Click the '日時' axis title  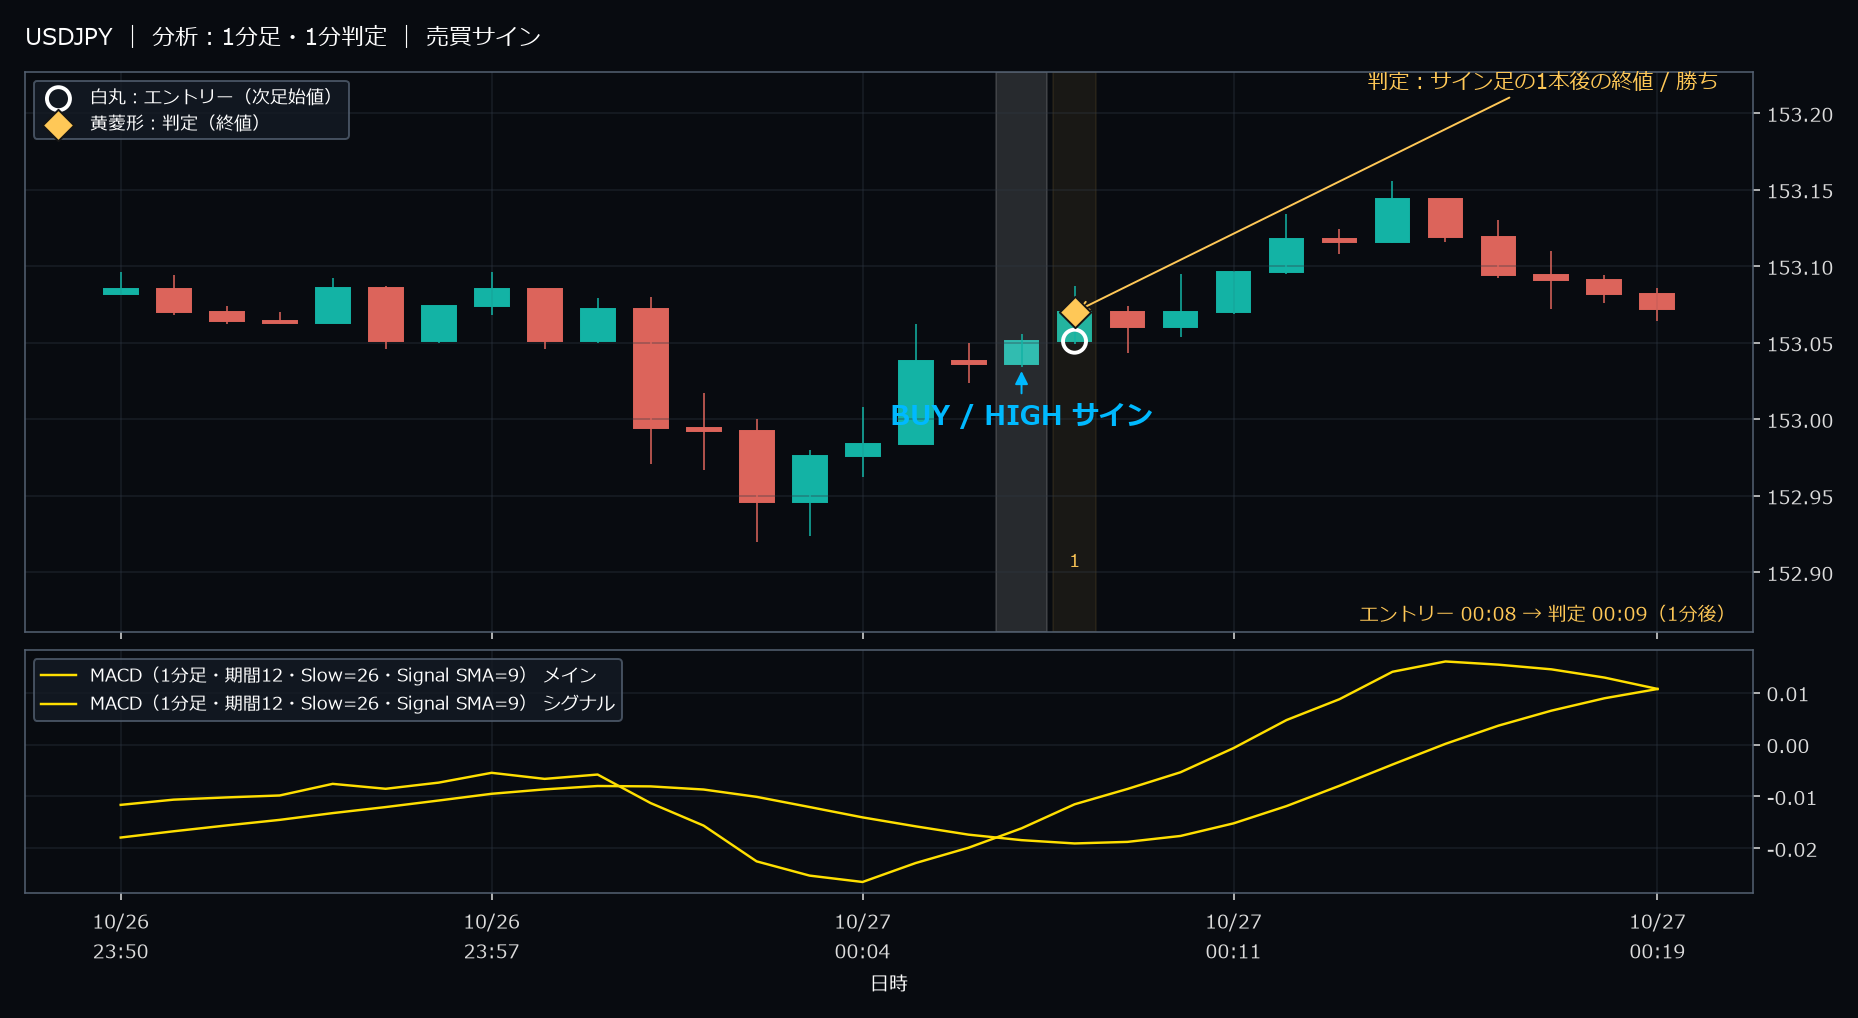point(889,983)
